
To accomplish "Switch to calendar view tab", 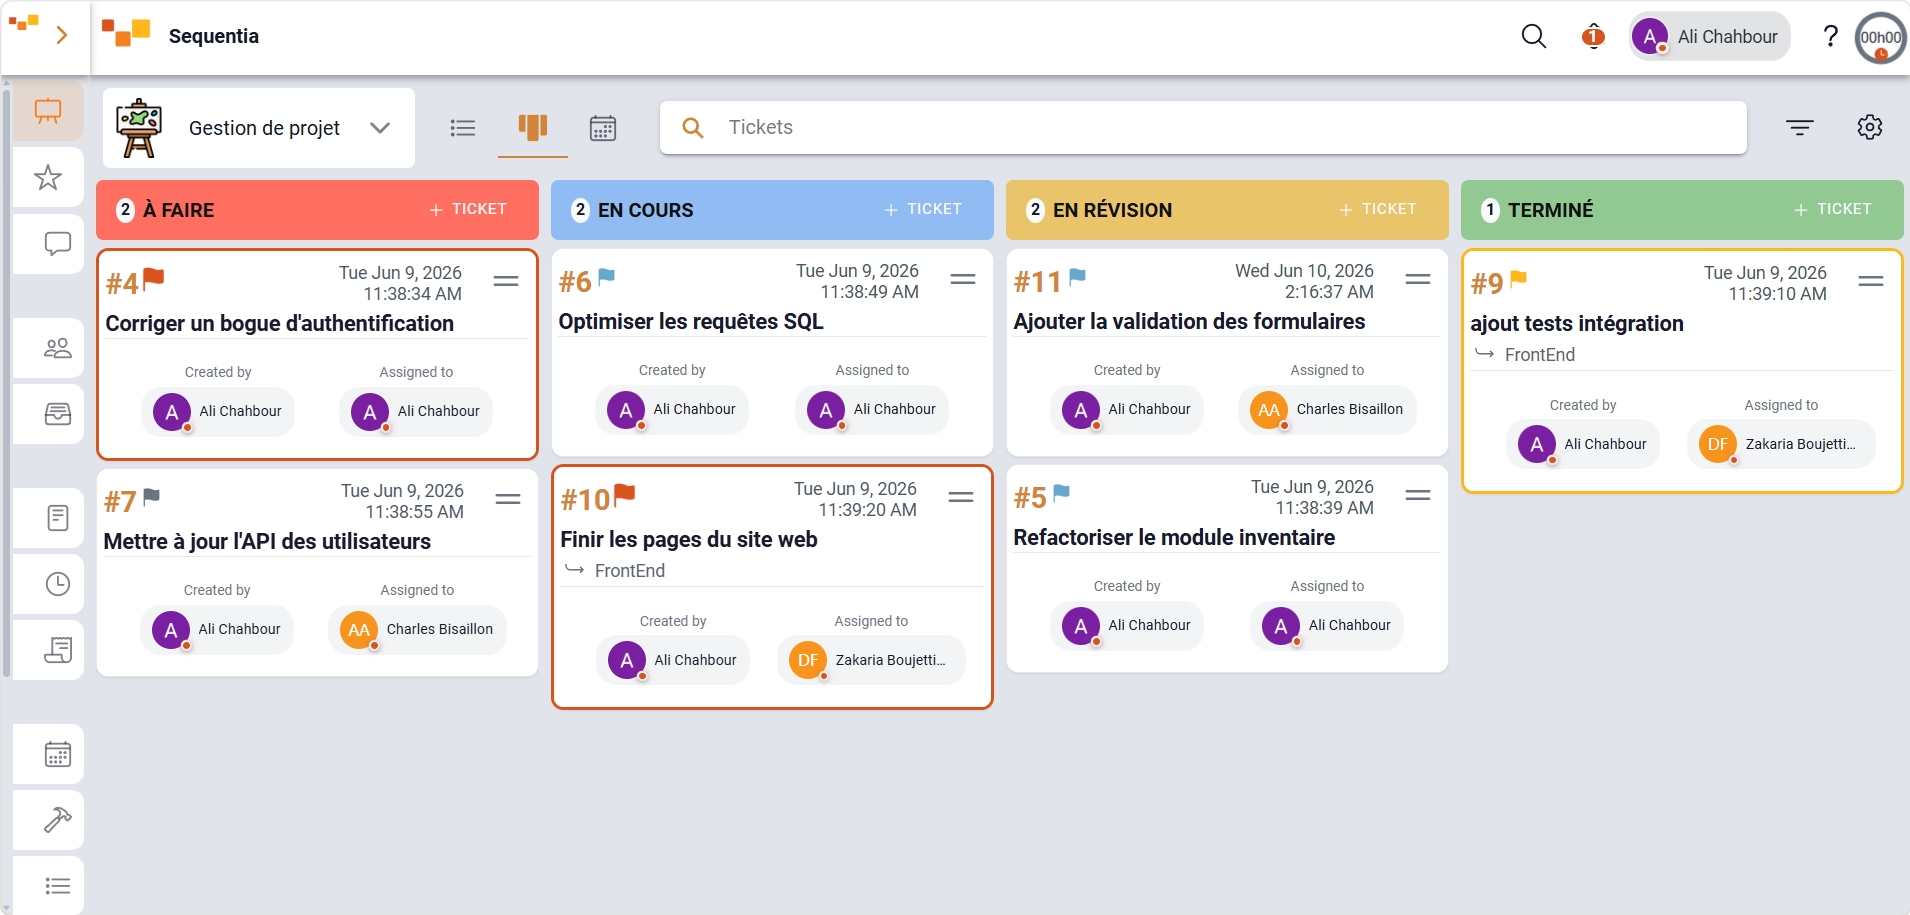I will (x=603, y=128).
